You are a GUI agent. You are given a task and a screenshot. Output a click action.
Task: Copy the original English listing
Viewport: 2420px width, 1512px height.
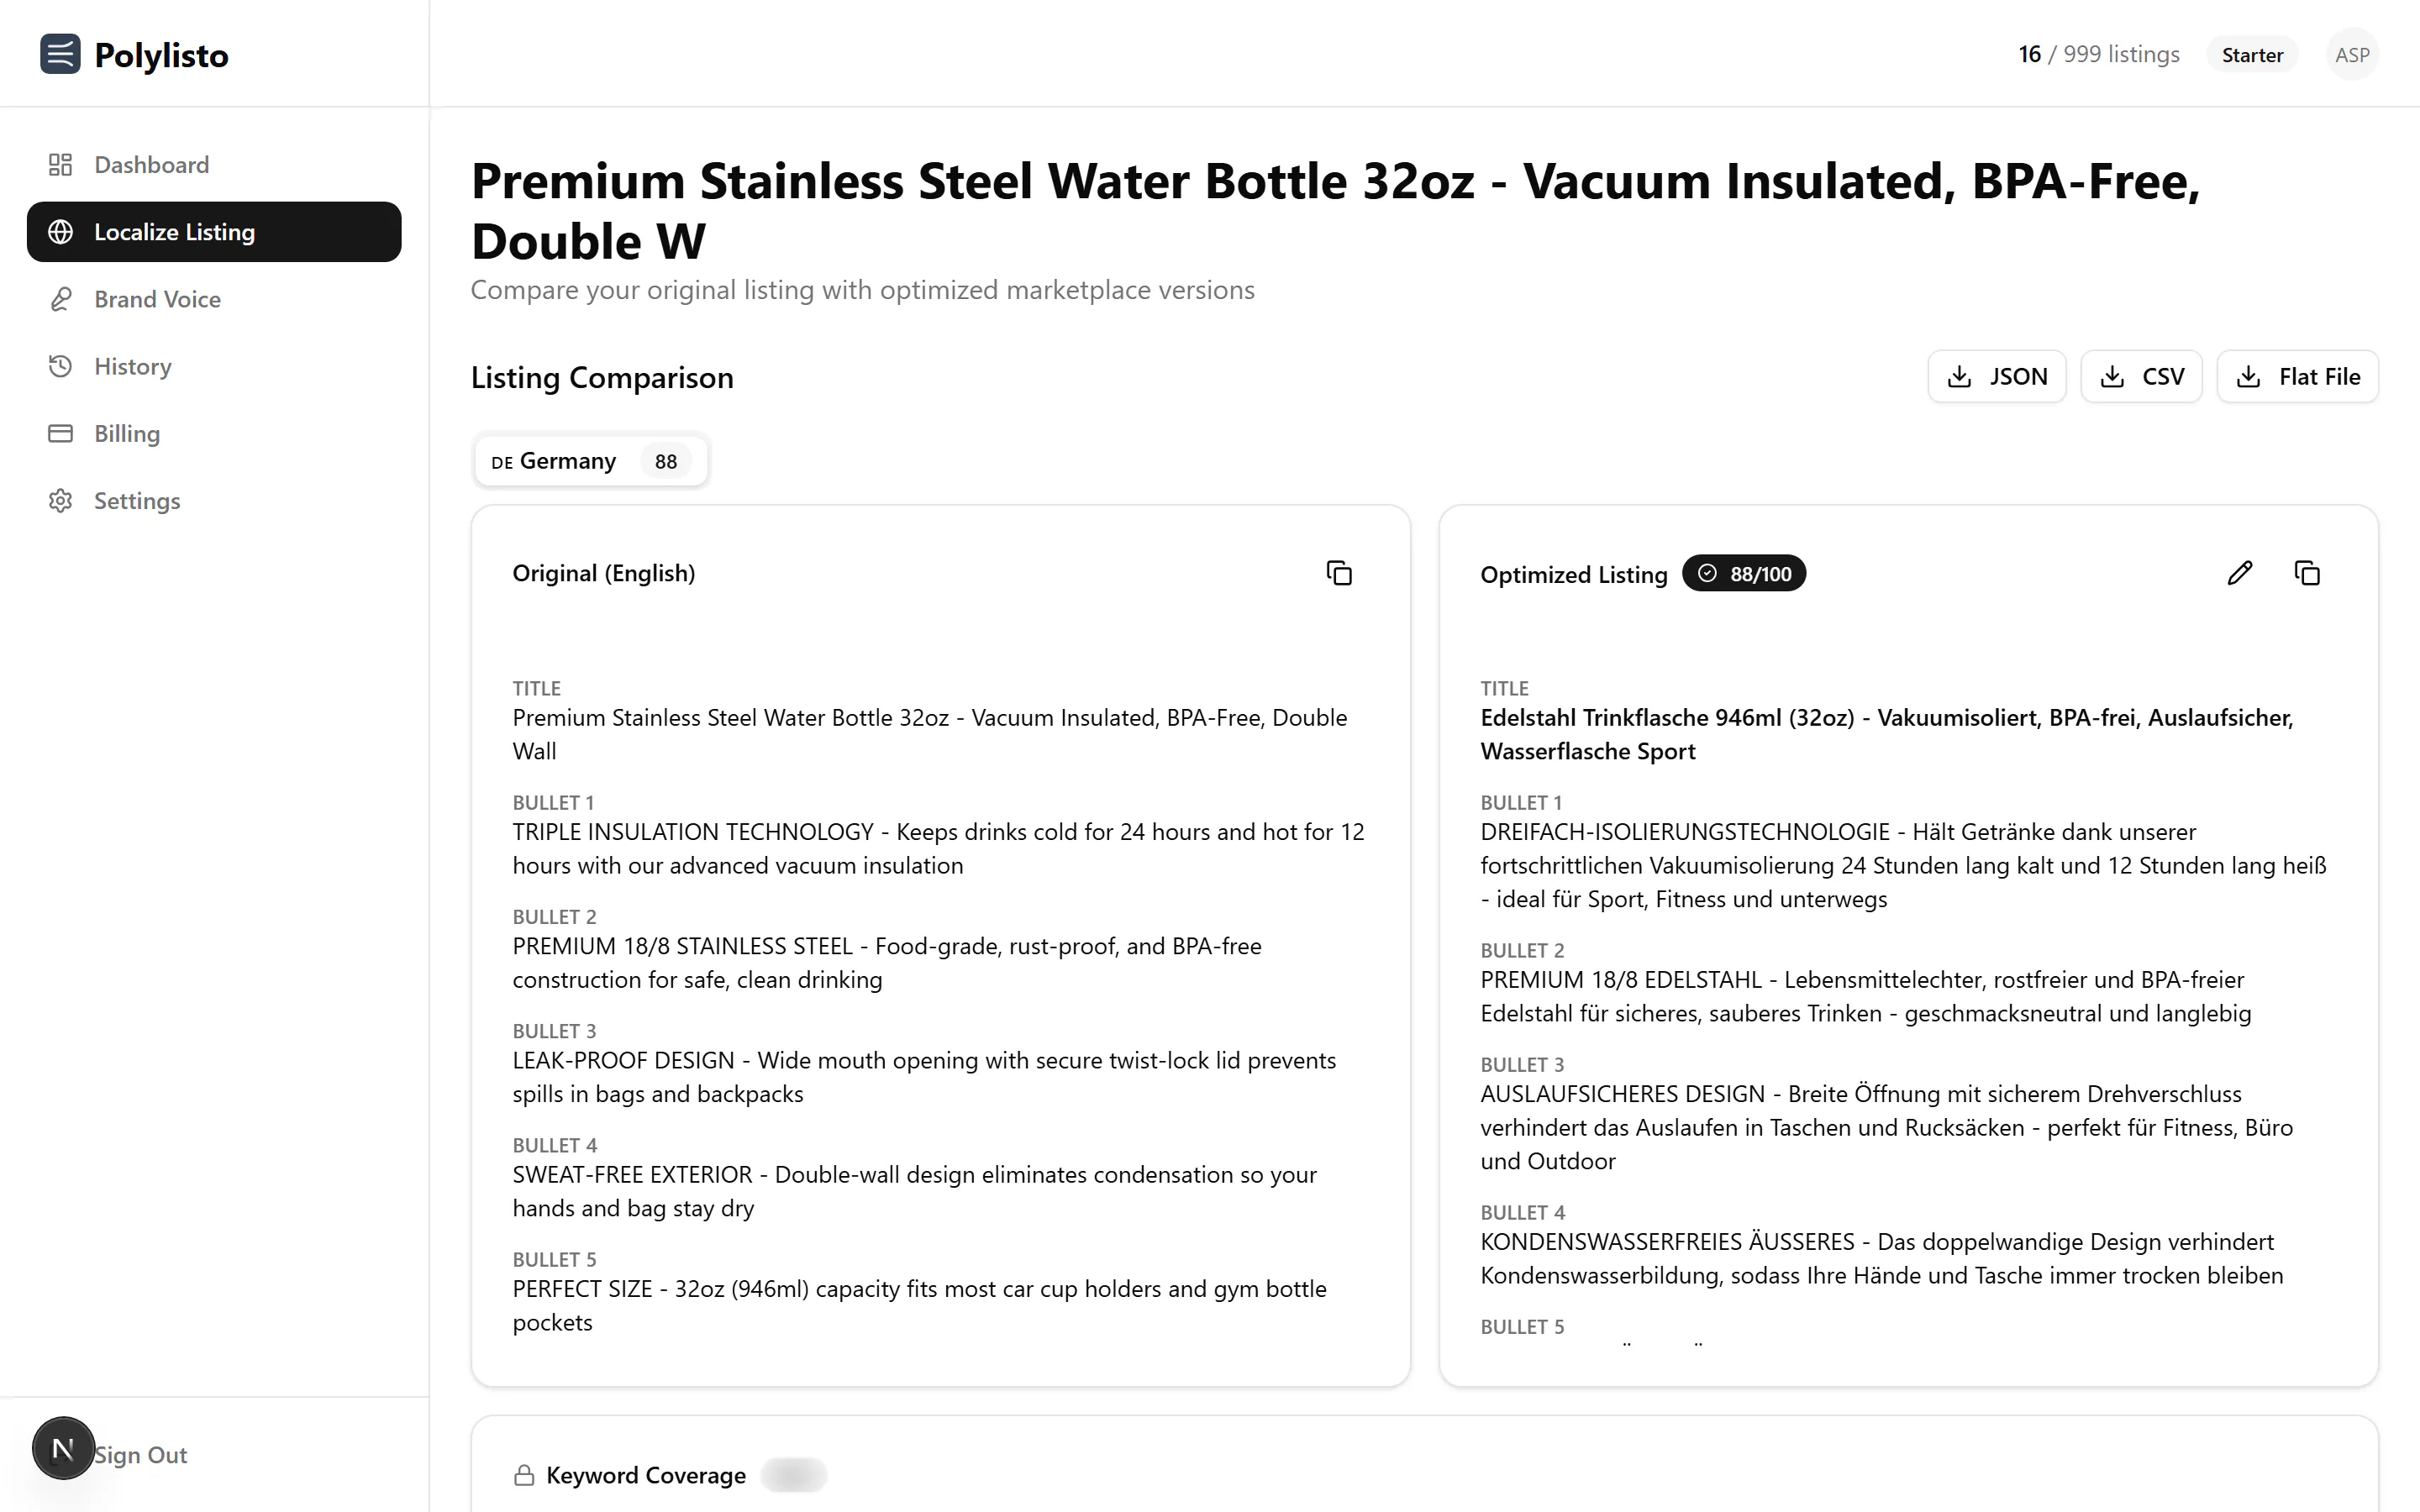(x=1339, y=573)
